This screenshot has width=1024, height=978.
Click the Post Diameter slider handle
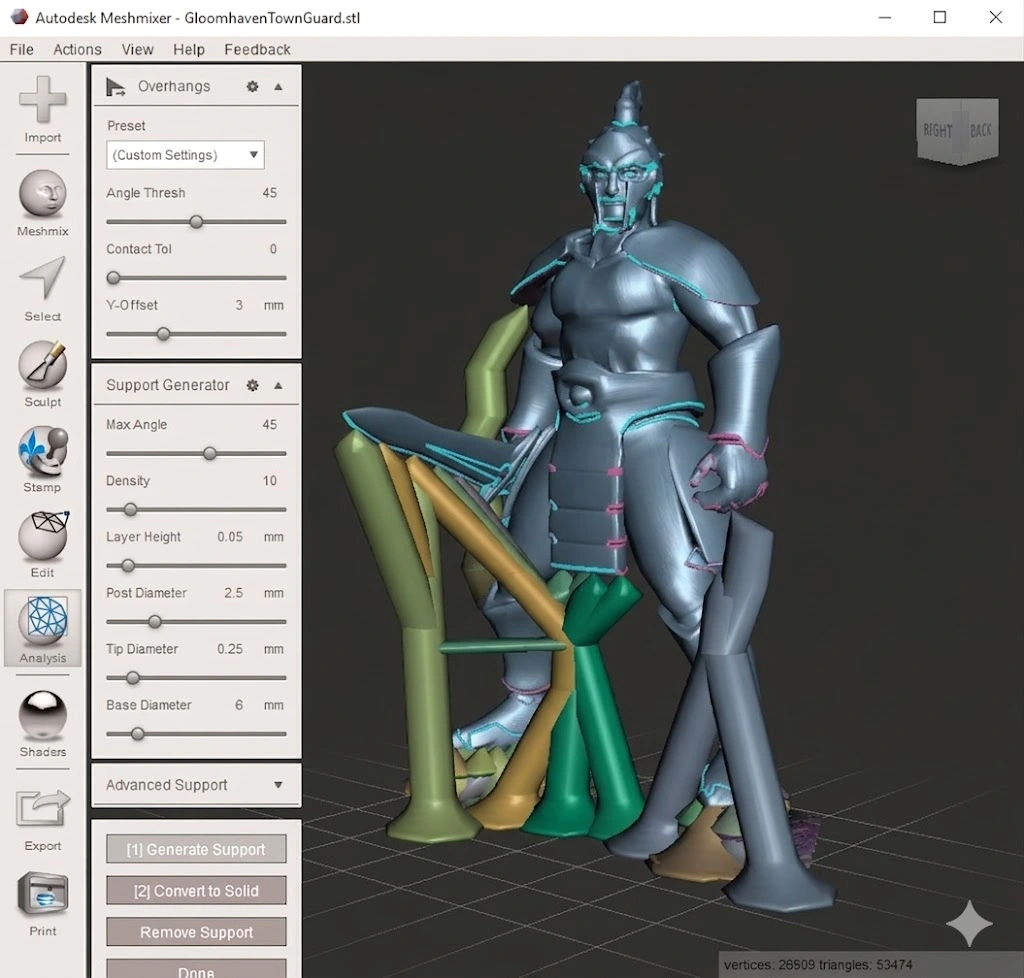tap(155, 622)
